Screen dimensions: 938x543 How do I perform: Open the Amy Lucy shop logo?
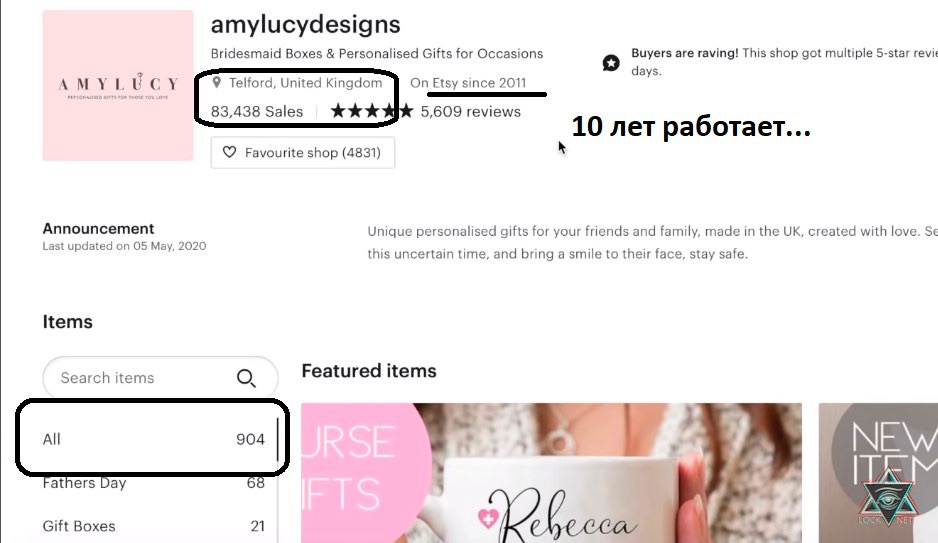118,86
